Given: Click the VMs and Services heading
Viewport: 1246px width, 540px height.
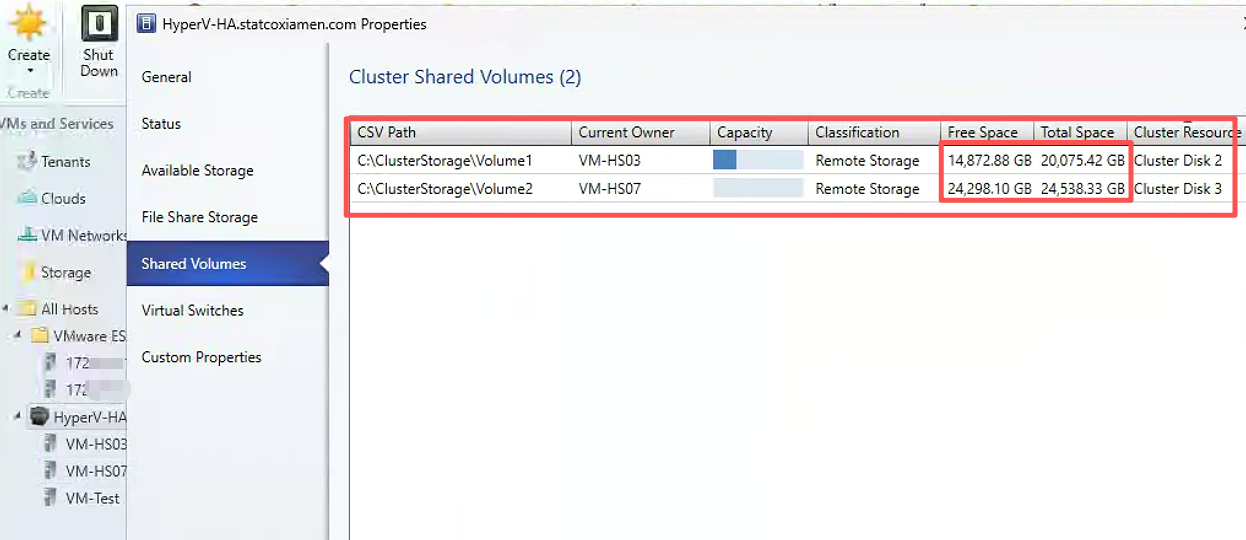Looking at the screenshot, I should [x=57, y=124].
